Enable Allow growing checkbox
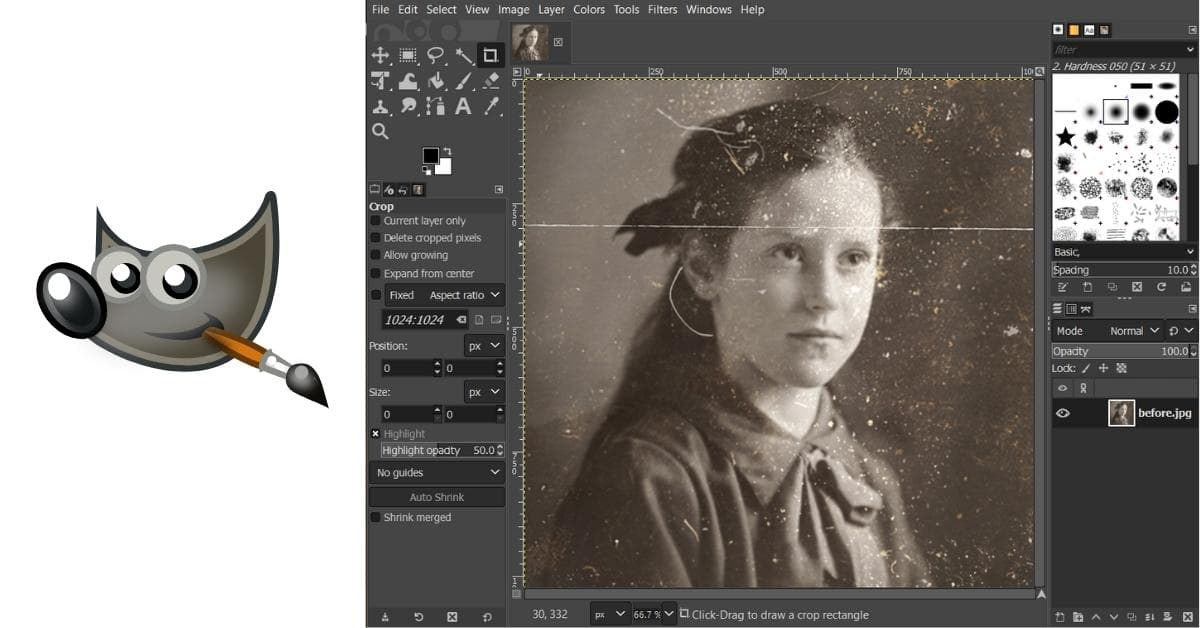 376,255
